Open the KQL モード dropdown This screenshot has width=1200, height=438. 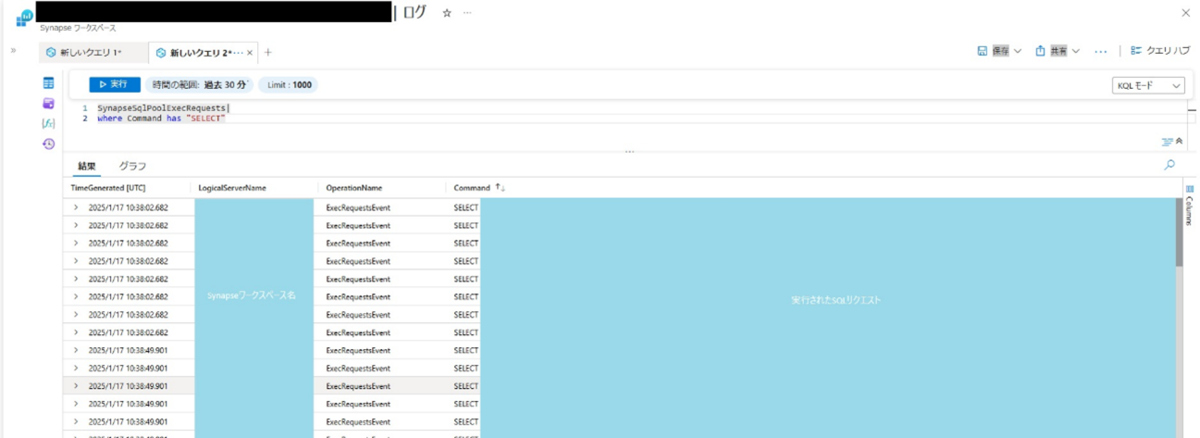pyautogui.click(x=1149, y=86)
